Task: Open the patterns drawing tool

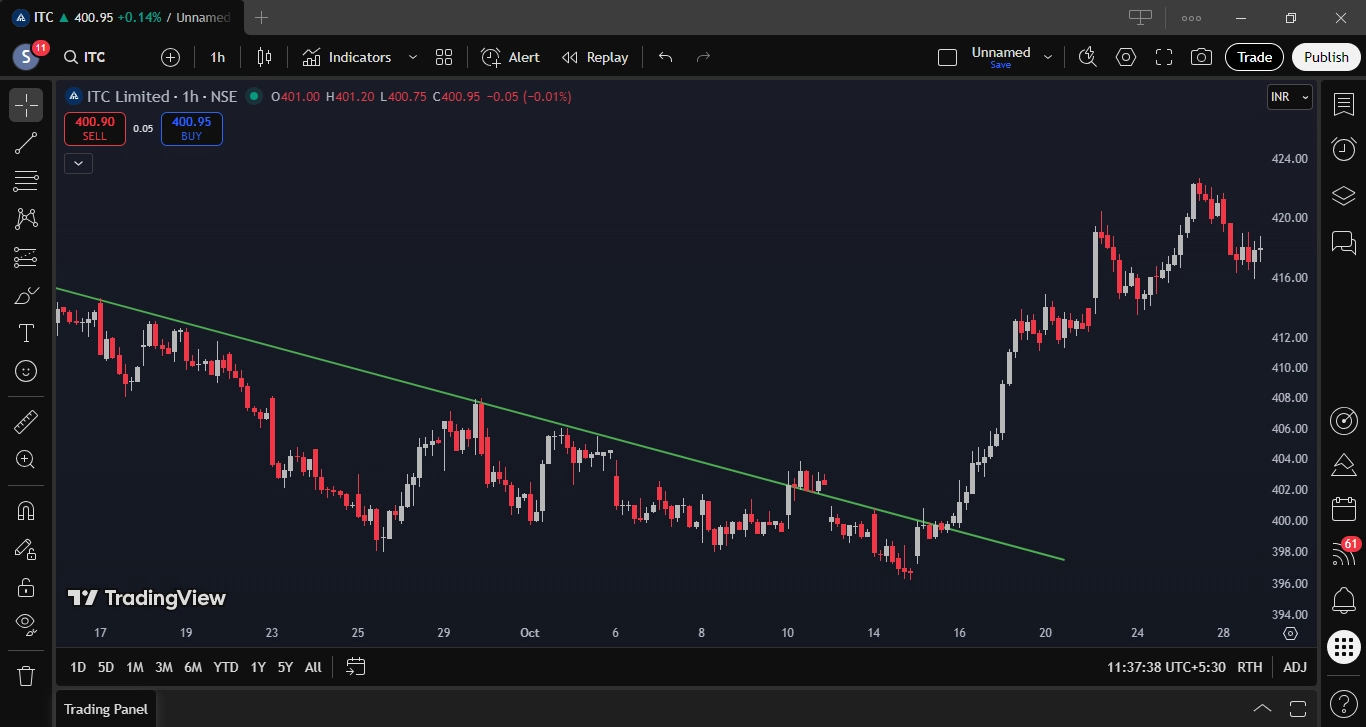Action: [x=26, y=219]
